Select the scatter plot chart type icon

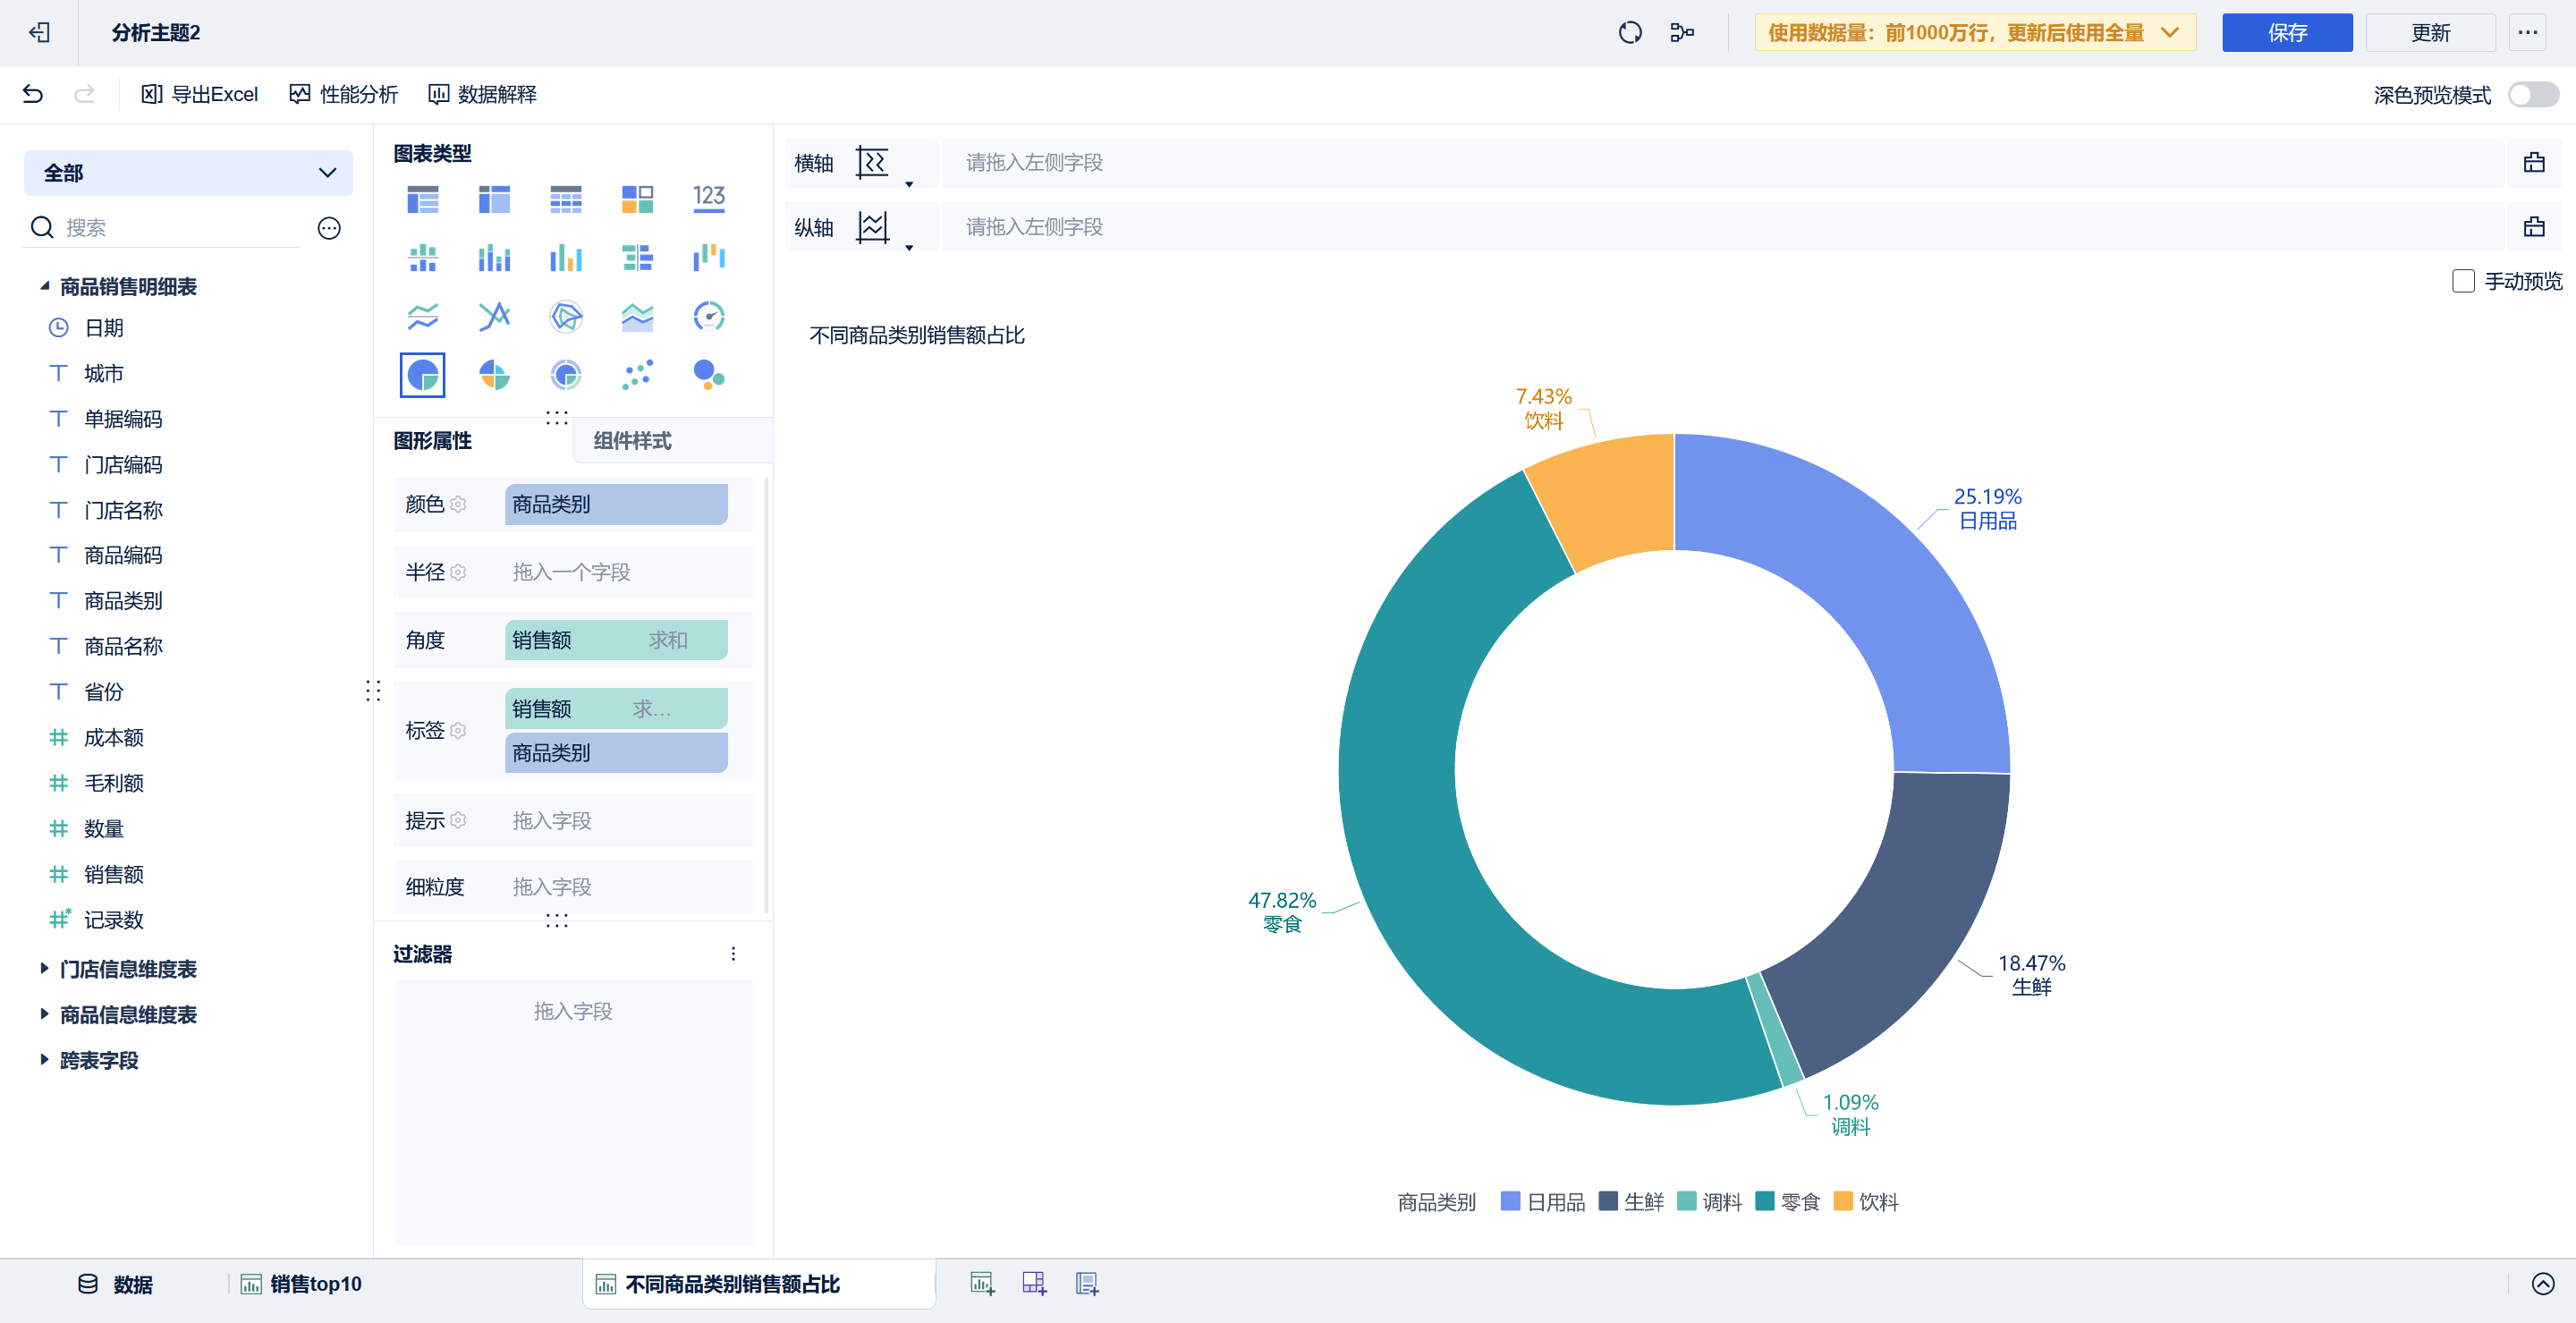point(637,375)
